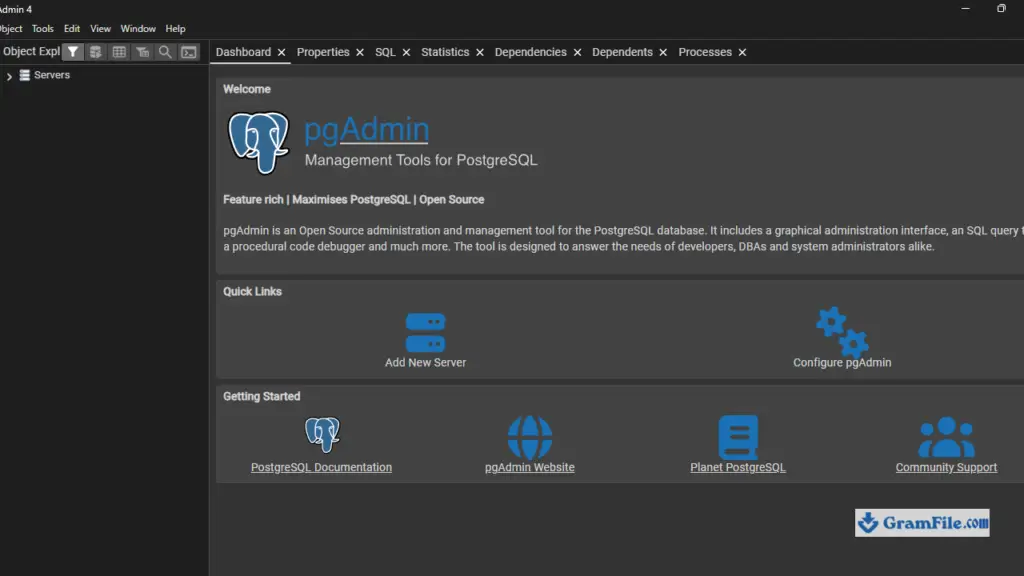Click the Quick Links section heading
1024x576 pixels.
point(252,292)
